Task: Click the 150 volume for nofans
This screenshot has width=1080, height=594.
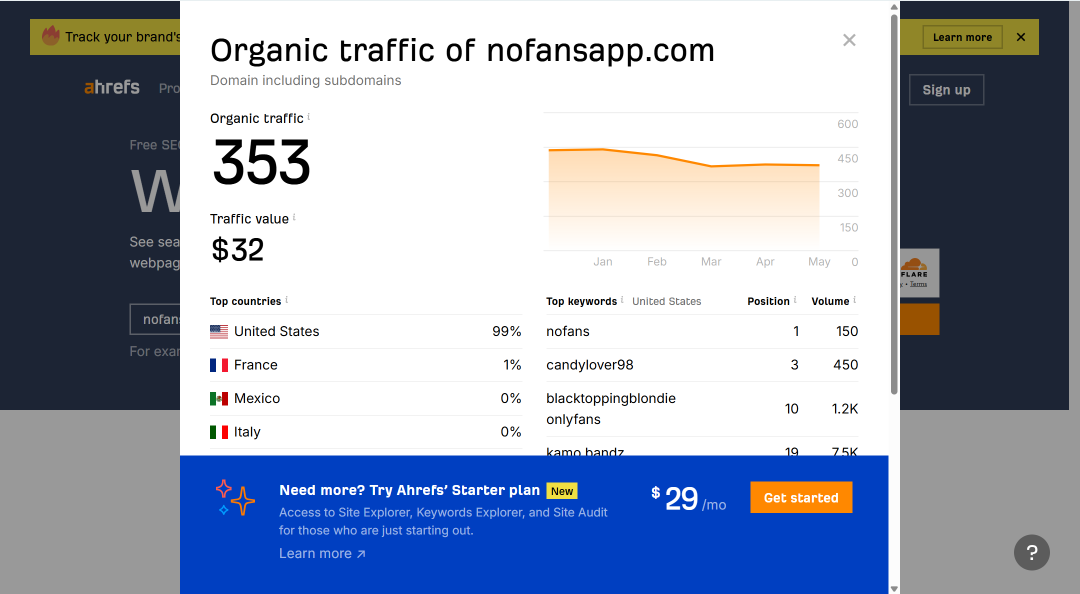Action: coord(847,331)
